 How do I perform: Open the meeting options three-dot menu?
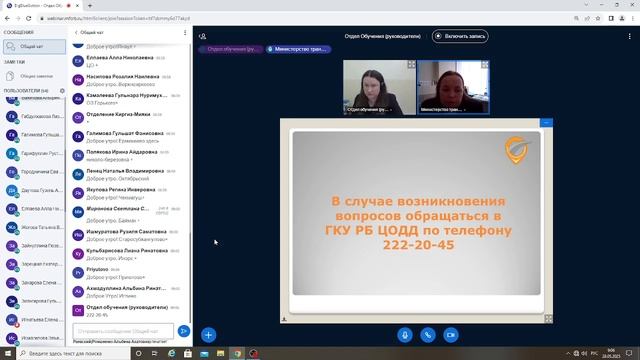[629, 36]
